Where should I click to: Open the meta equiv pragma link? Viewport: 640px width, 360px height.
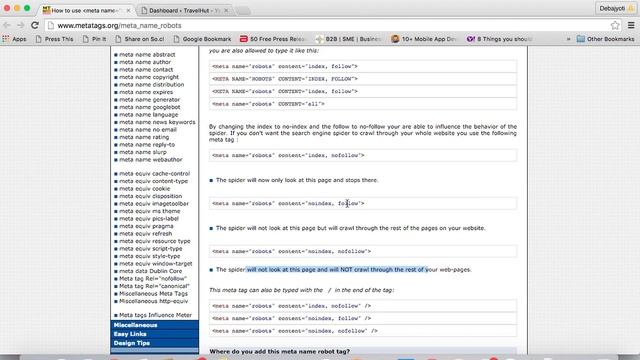point(146,226)
